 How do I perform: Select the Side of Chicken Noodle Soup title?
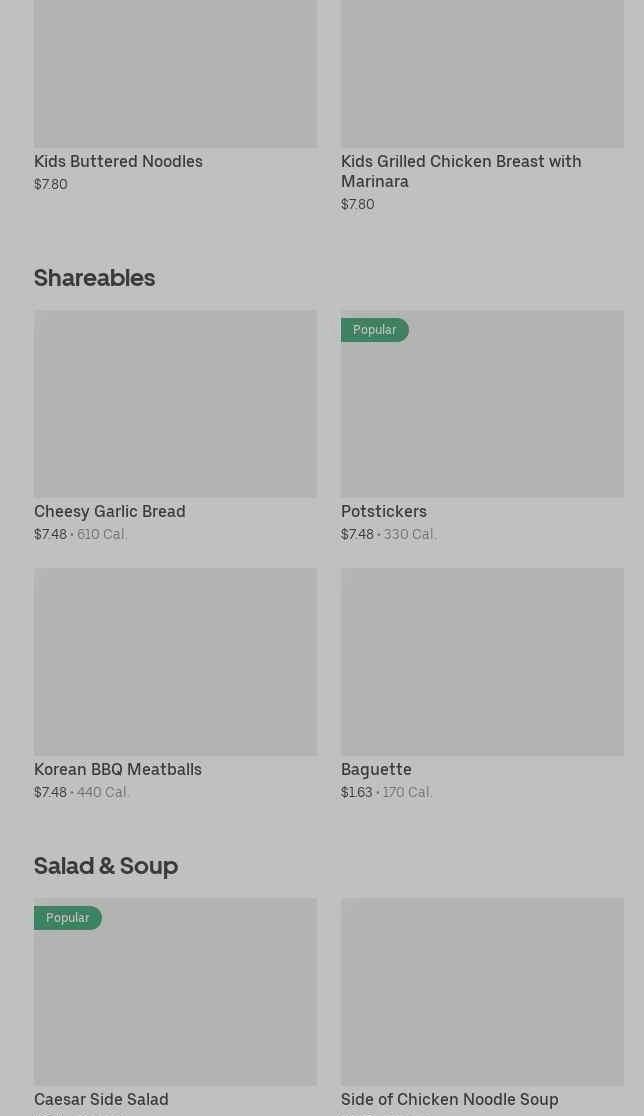pos(449,1099)
